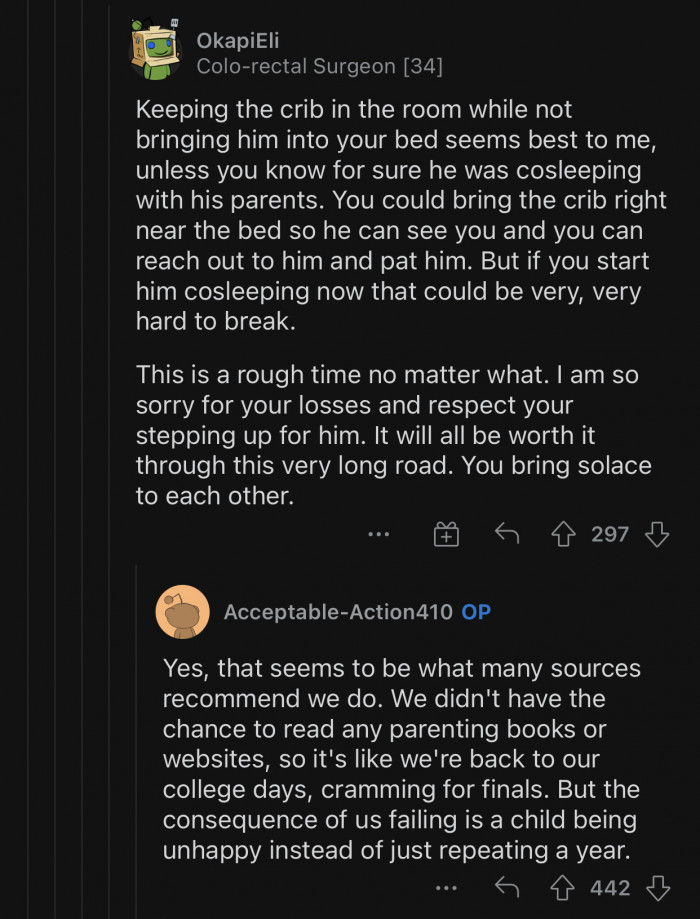Open the overflow menu on OkapiEli's comment
Viewport: 700px width, 919px height.
point(379,534)
